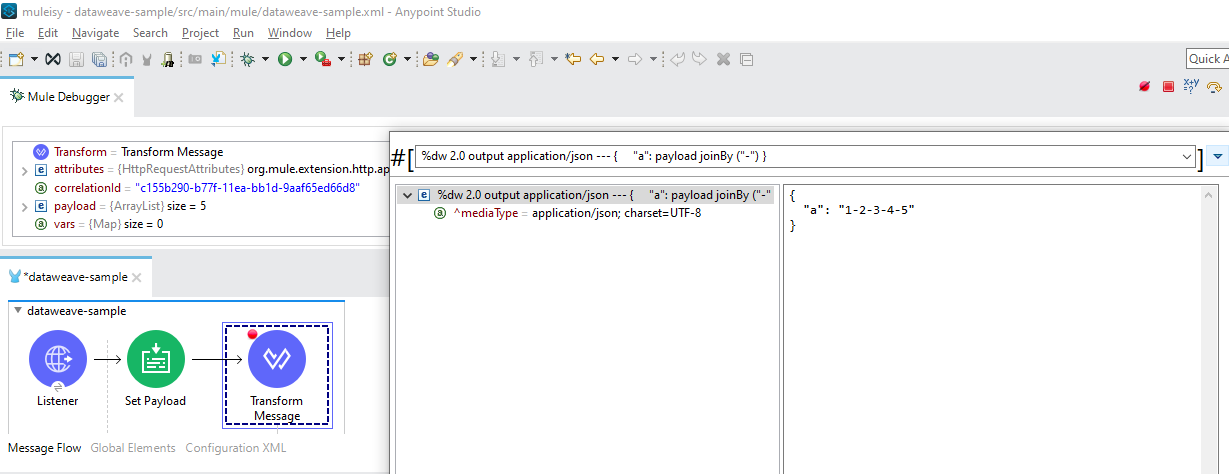Select the dataweave-sample editor tab
This screenshot has width=1229, height=474.
click(x=78, y=277)
